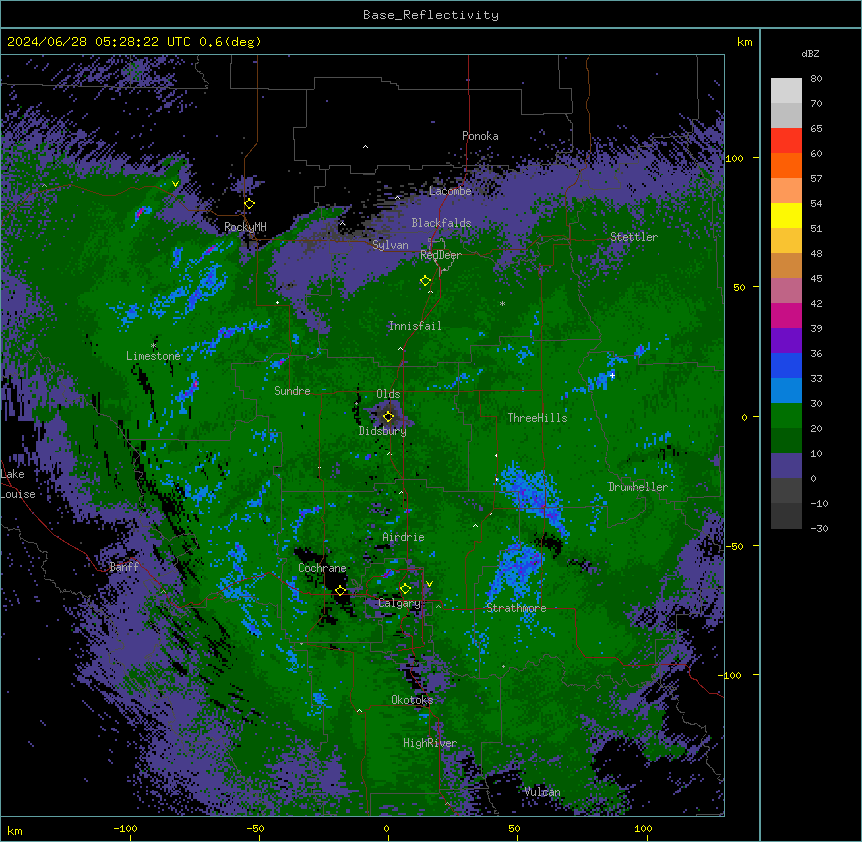Click the Okotoks town label

pyautogui.click(x=412, y=700)
